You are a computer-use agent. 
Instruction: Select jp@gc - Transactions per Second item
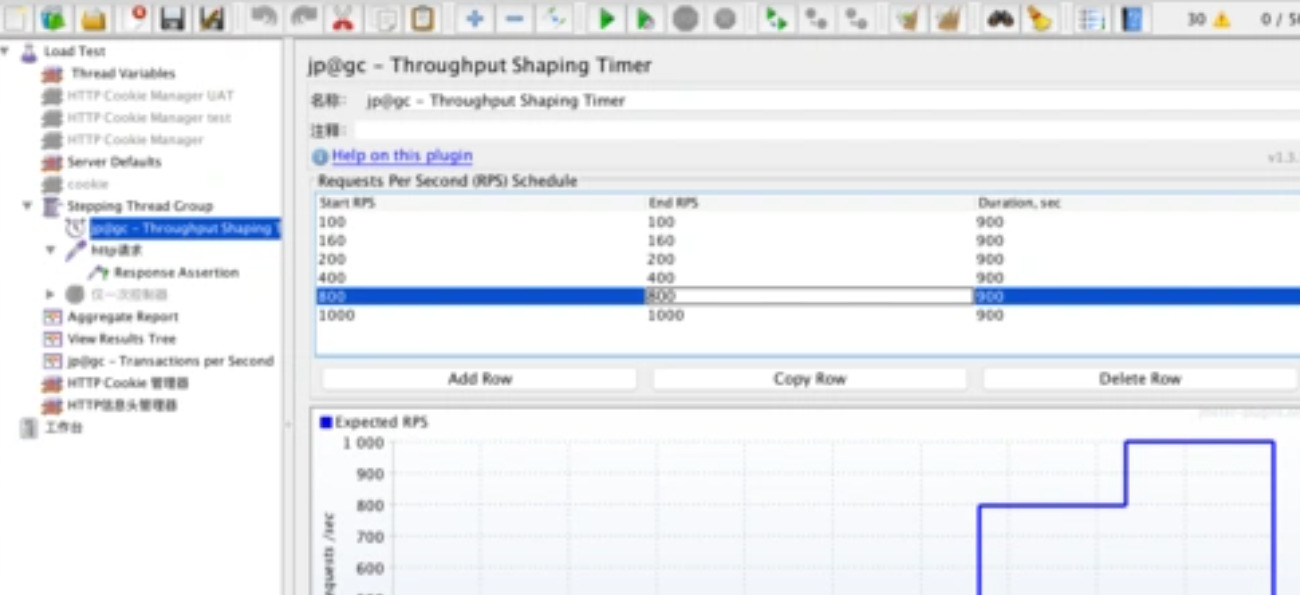coord(170,361)
